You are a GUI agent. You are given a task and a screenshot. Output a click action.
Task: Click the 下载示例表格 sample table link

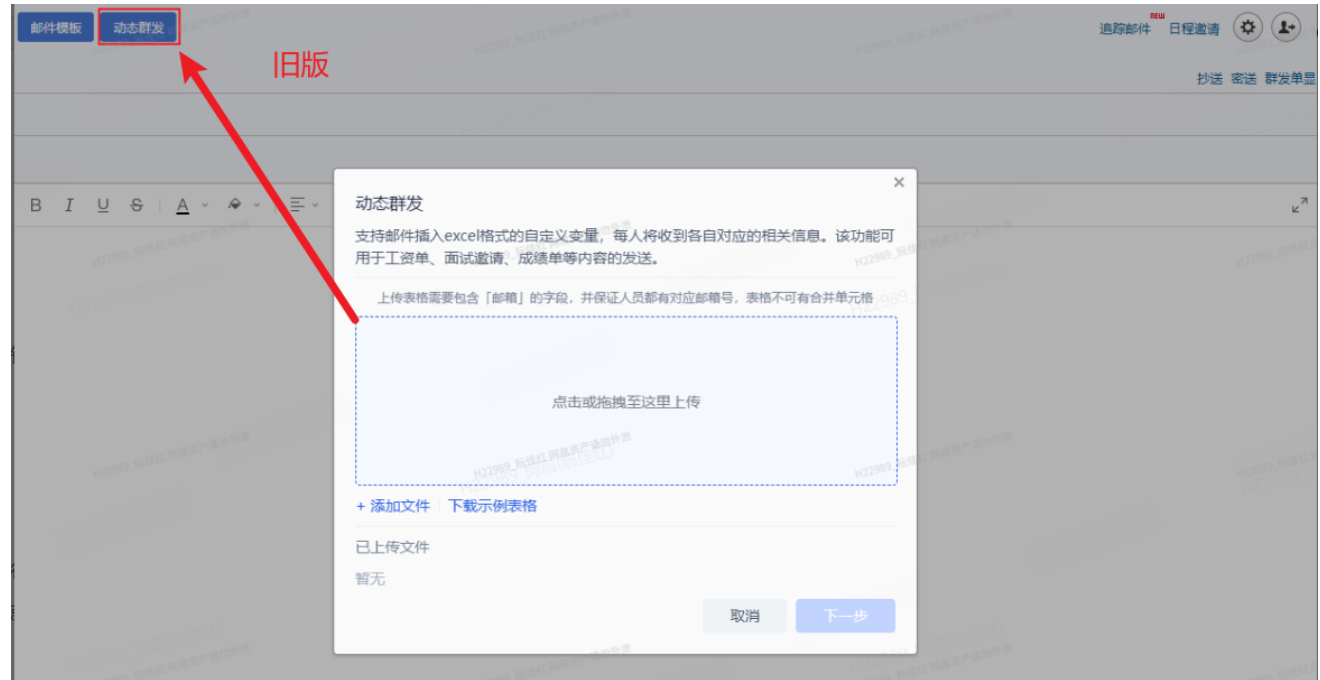[x=495, y=507]
